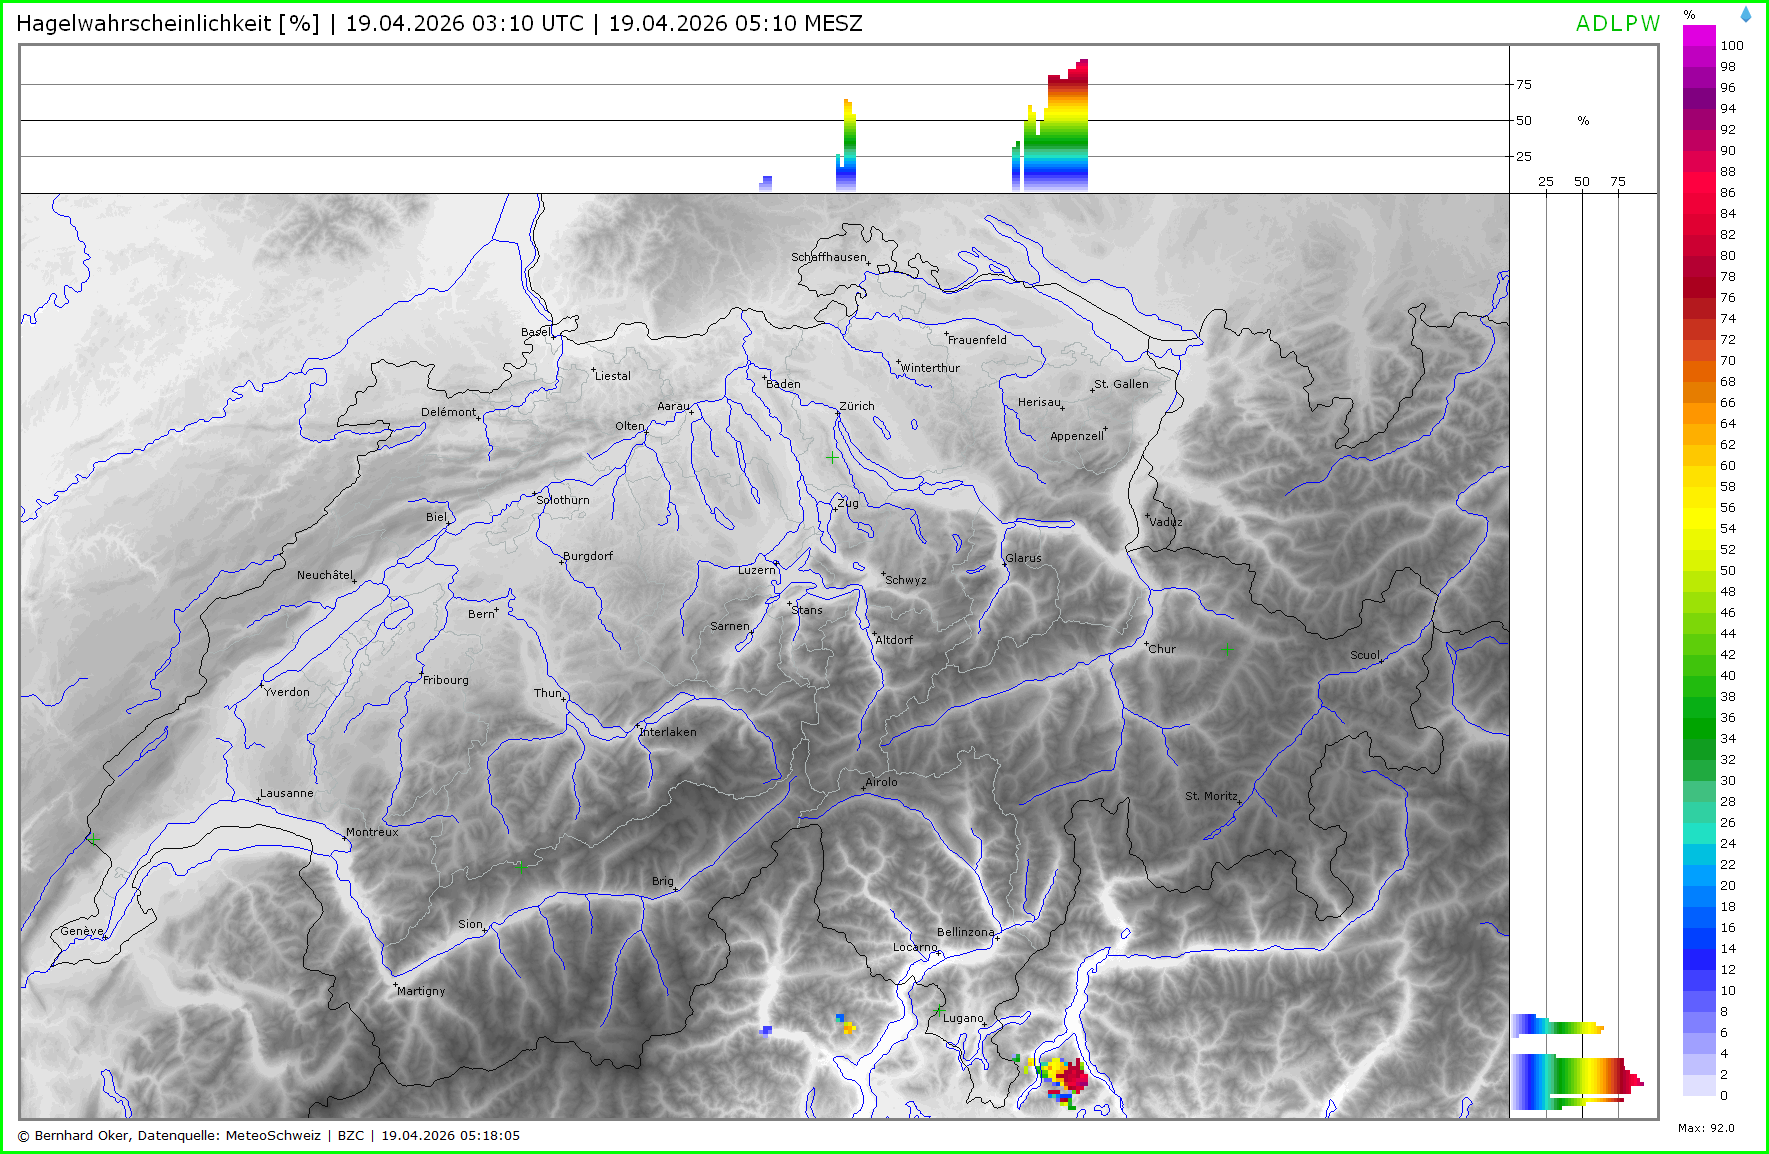The height and width of the screenshot is (1154, 1769).
Task: Click the Bern city label on map
Action: tap(481, 614)
